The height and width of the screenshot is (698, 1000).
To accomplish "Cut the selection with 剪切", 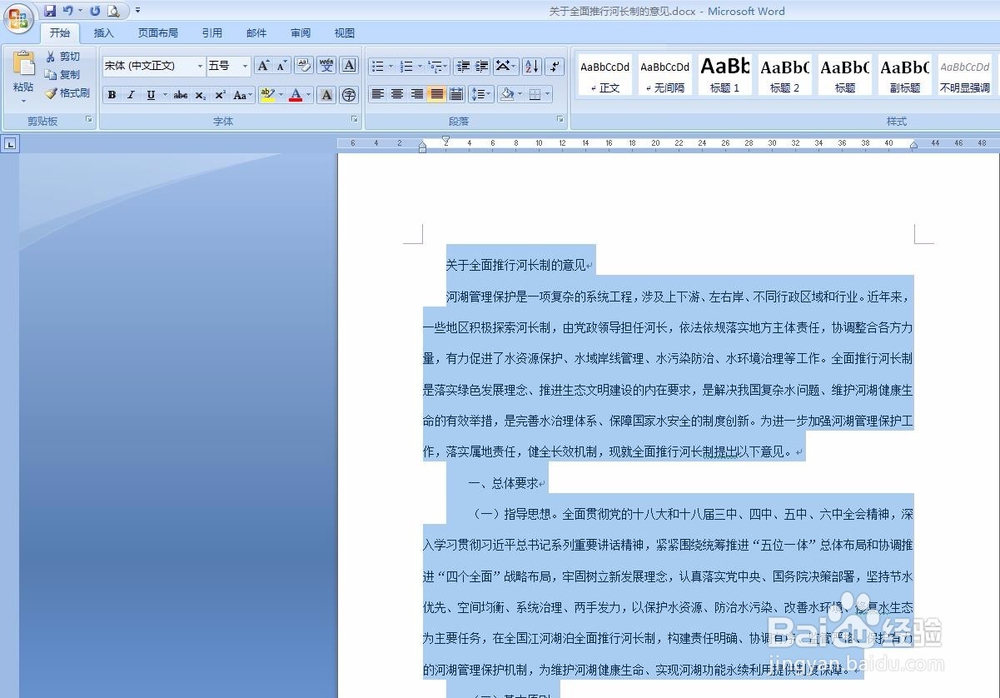I will [63, 56].
